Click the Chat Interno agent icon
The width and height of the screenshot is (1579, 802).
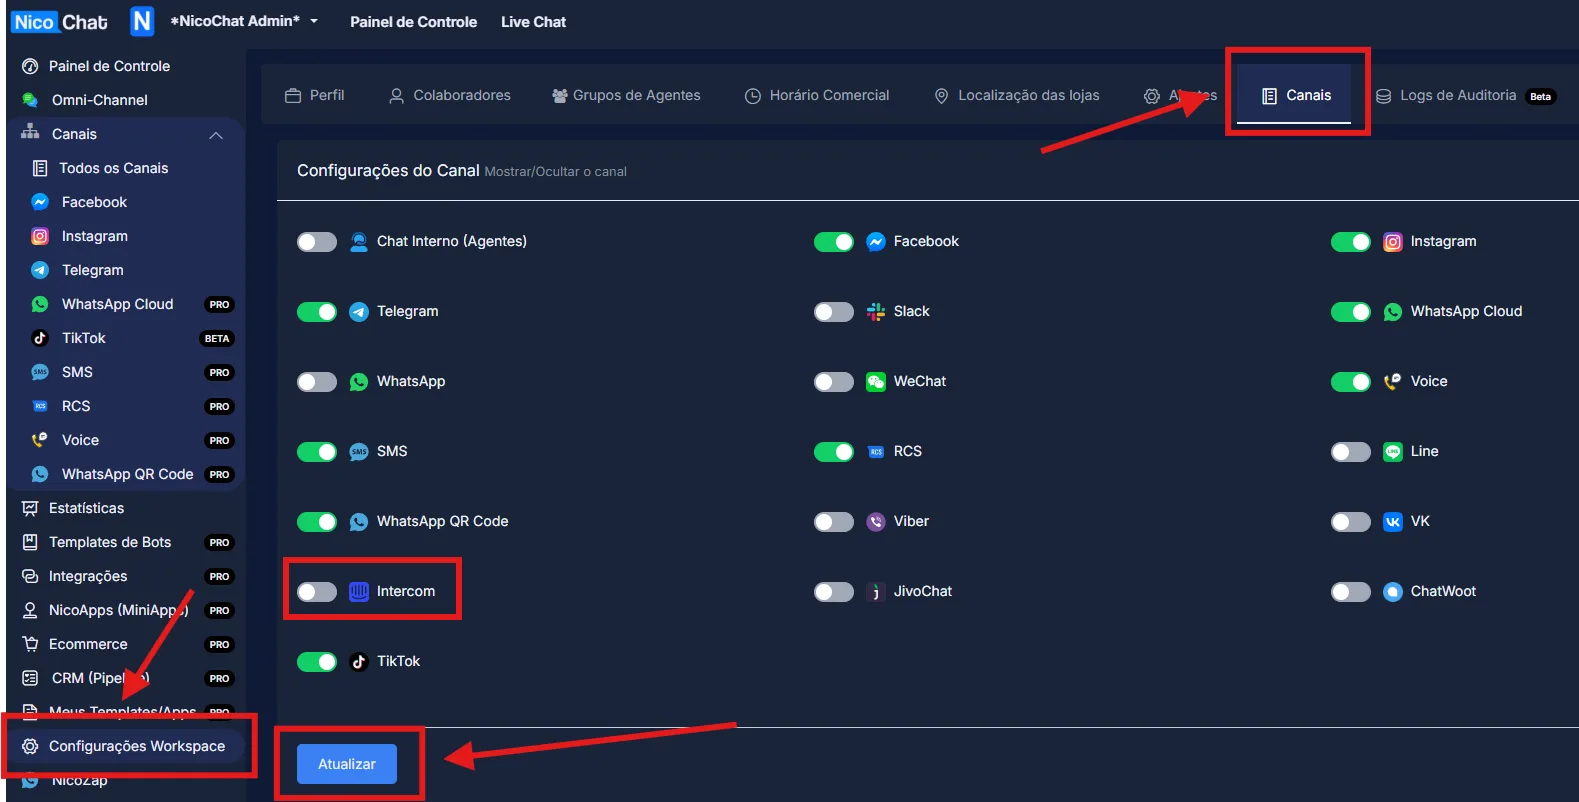point(359,242)
